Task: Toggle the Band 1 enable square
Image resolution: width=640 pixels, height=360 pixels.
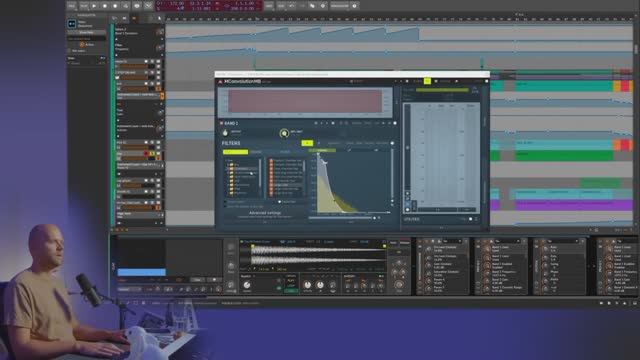Action: tap(222, 123)
